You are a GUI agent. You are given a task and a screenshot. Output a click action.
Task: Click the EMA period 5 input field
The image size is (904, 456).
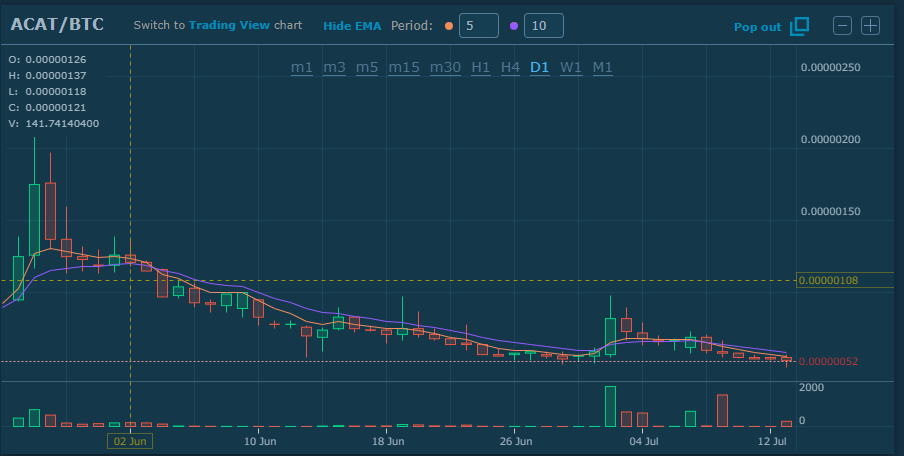pyautogui.click(x=478, y=26)
